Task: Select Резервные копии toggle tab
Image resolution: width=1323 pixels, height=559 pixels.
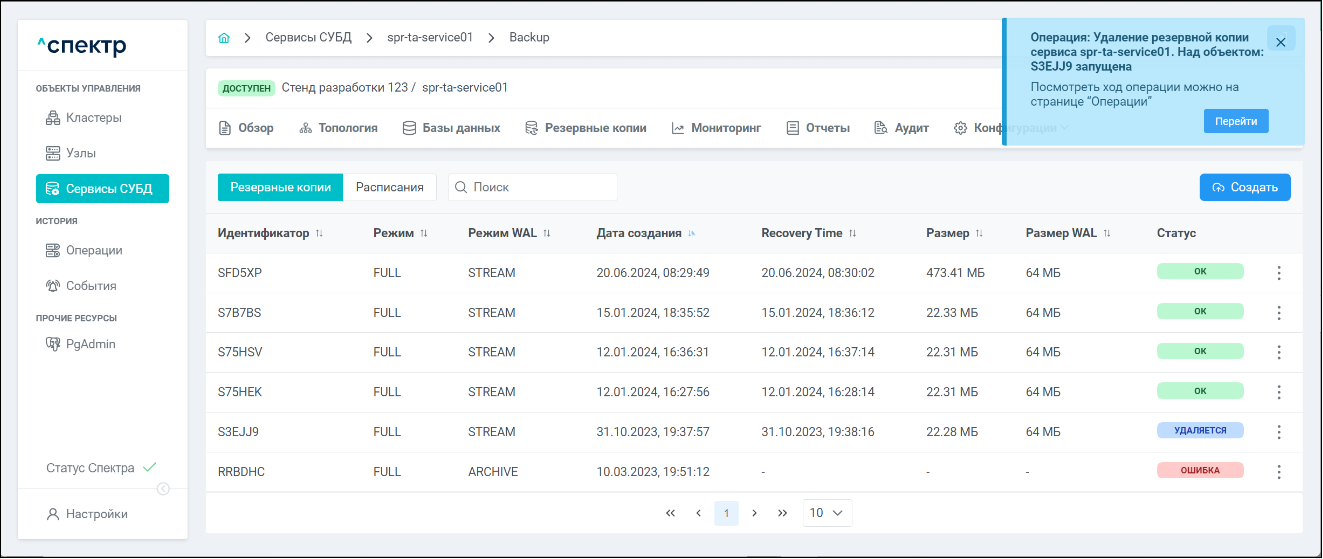Action: pos(280,187)
